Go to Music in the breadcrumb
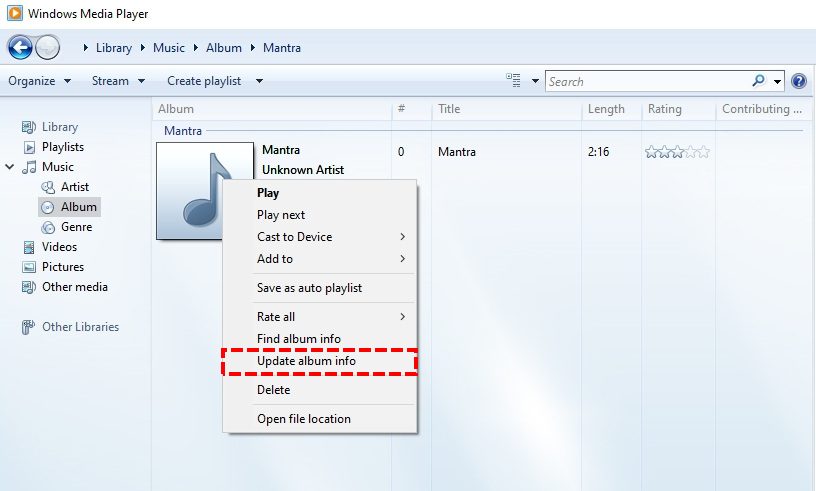Viewport: 816px width, 491px height. pos(169,48)
